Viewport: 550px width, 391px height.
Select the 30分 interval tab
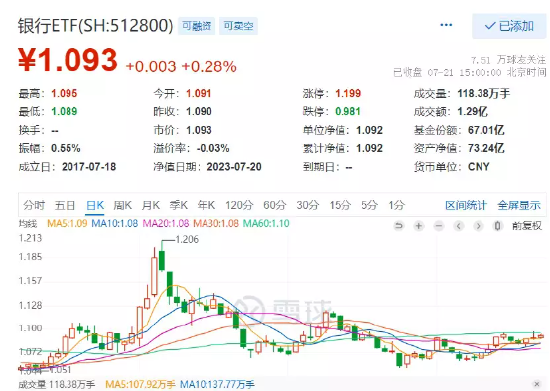point(308,205)
